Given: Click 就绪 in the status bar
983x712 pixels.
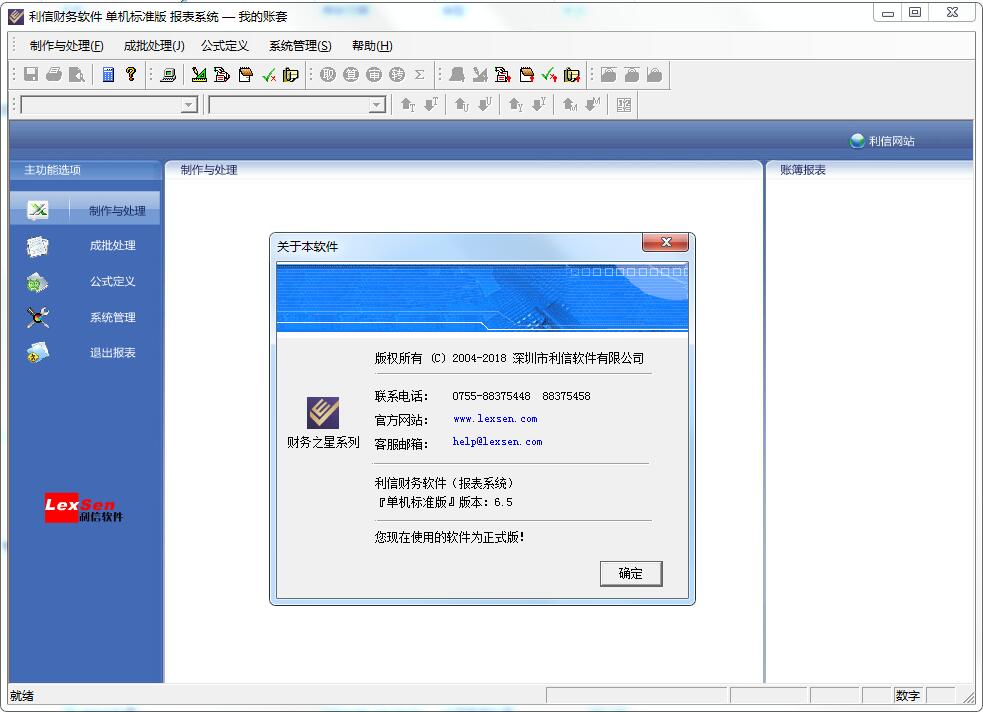Looking at the screenshot, I should (x=22, y=696).
